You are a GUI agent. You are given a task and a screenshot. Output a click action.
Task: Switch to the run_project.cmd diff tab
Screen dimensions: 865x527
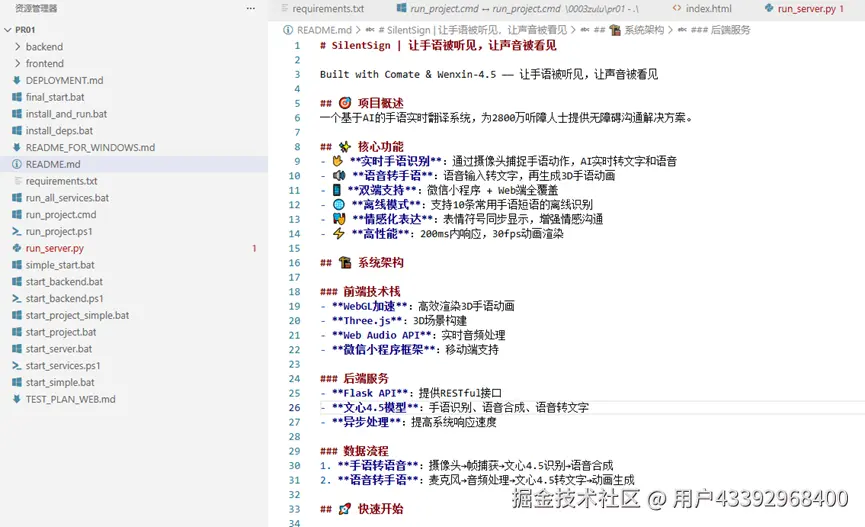pos(517,9)
